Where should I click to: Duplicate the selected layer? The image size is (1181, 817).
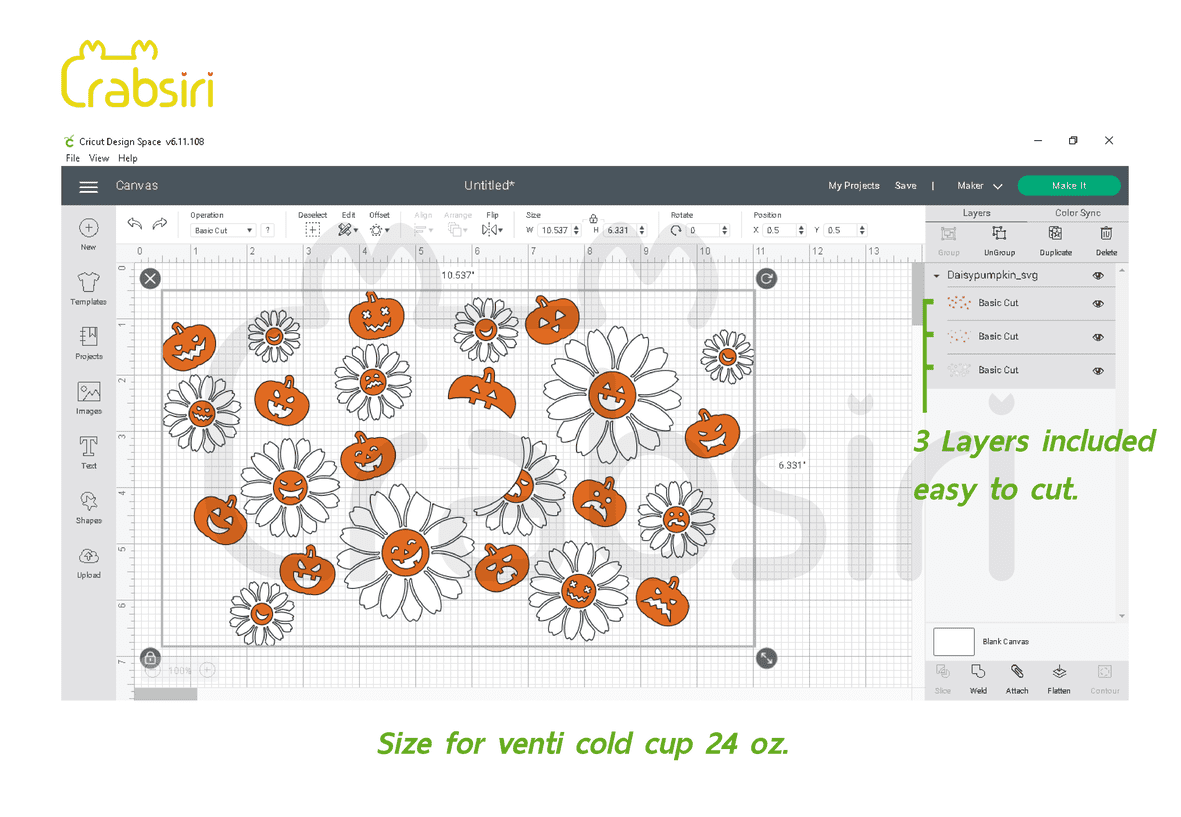pyautogui.click(x=1054, y=238)
